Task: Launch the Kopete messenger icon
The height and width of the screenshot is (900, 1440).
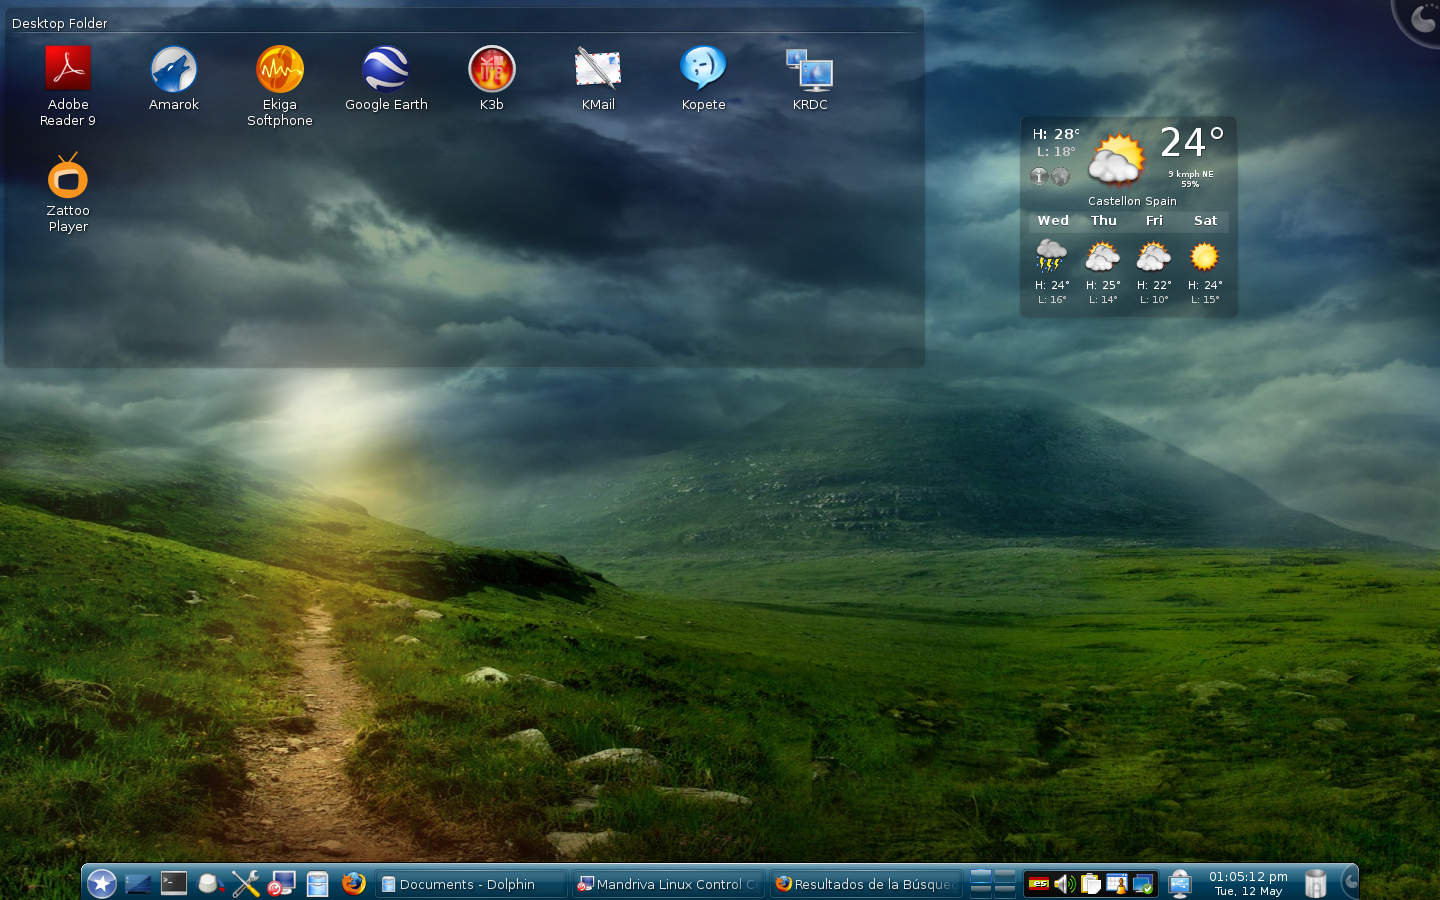Action: (703, 70)
